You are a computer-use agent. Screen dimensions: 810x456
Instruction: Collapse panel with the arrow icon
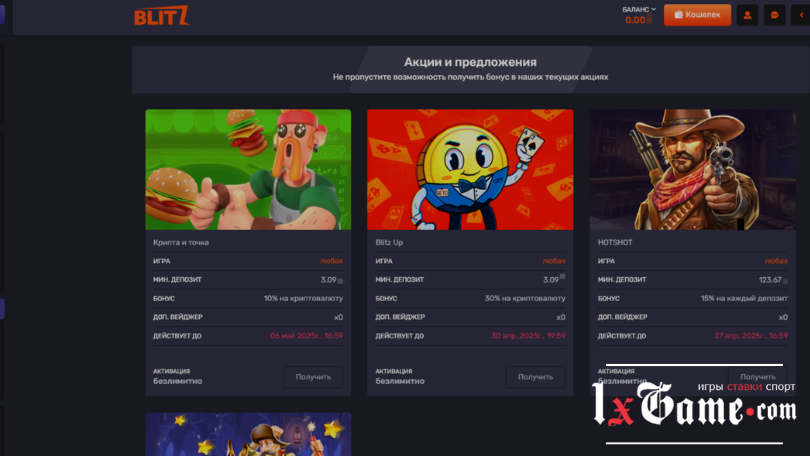click(801, 15)
